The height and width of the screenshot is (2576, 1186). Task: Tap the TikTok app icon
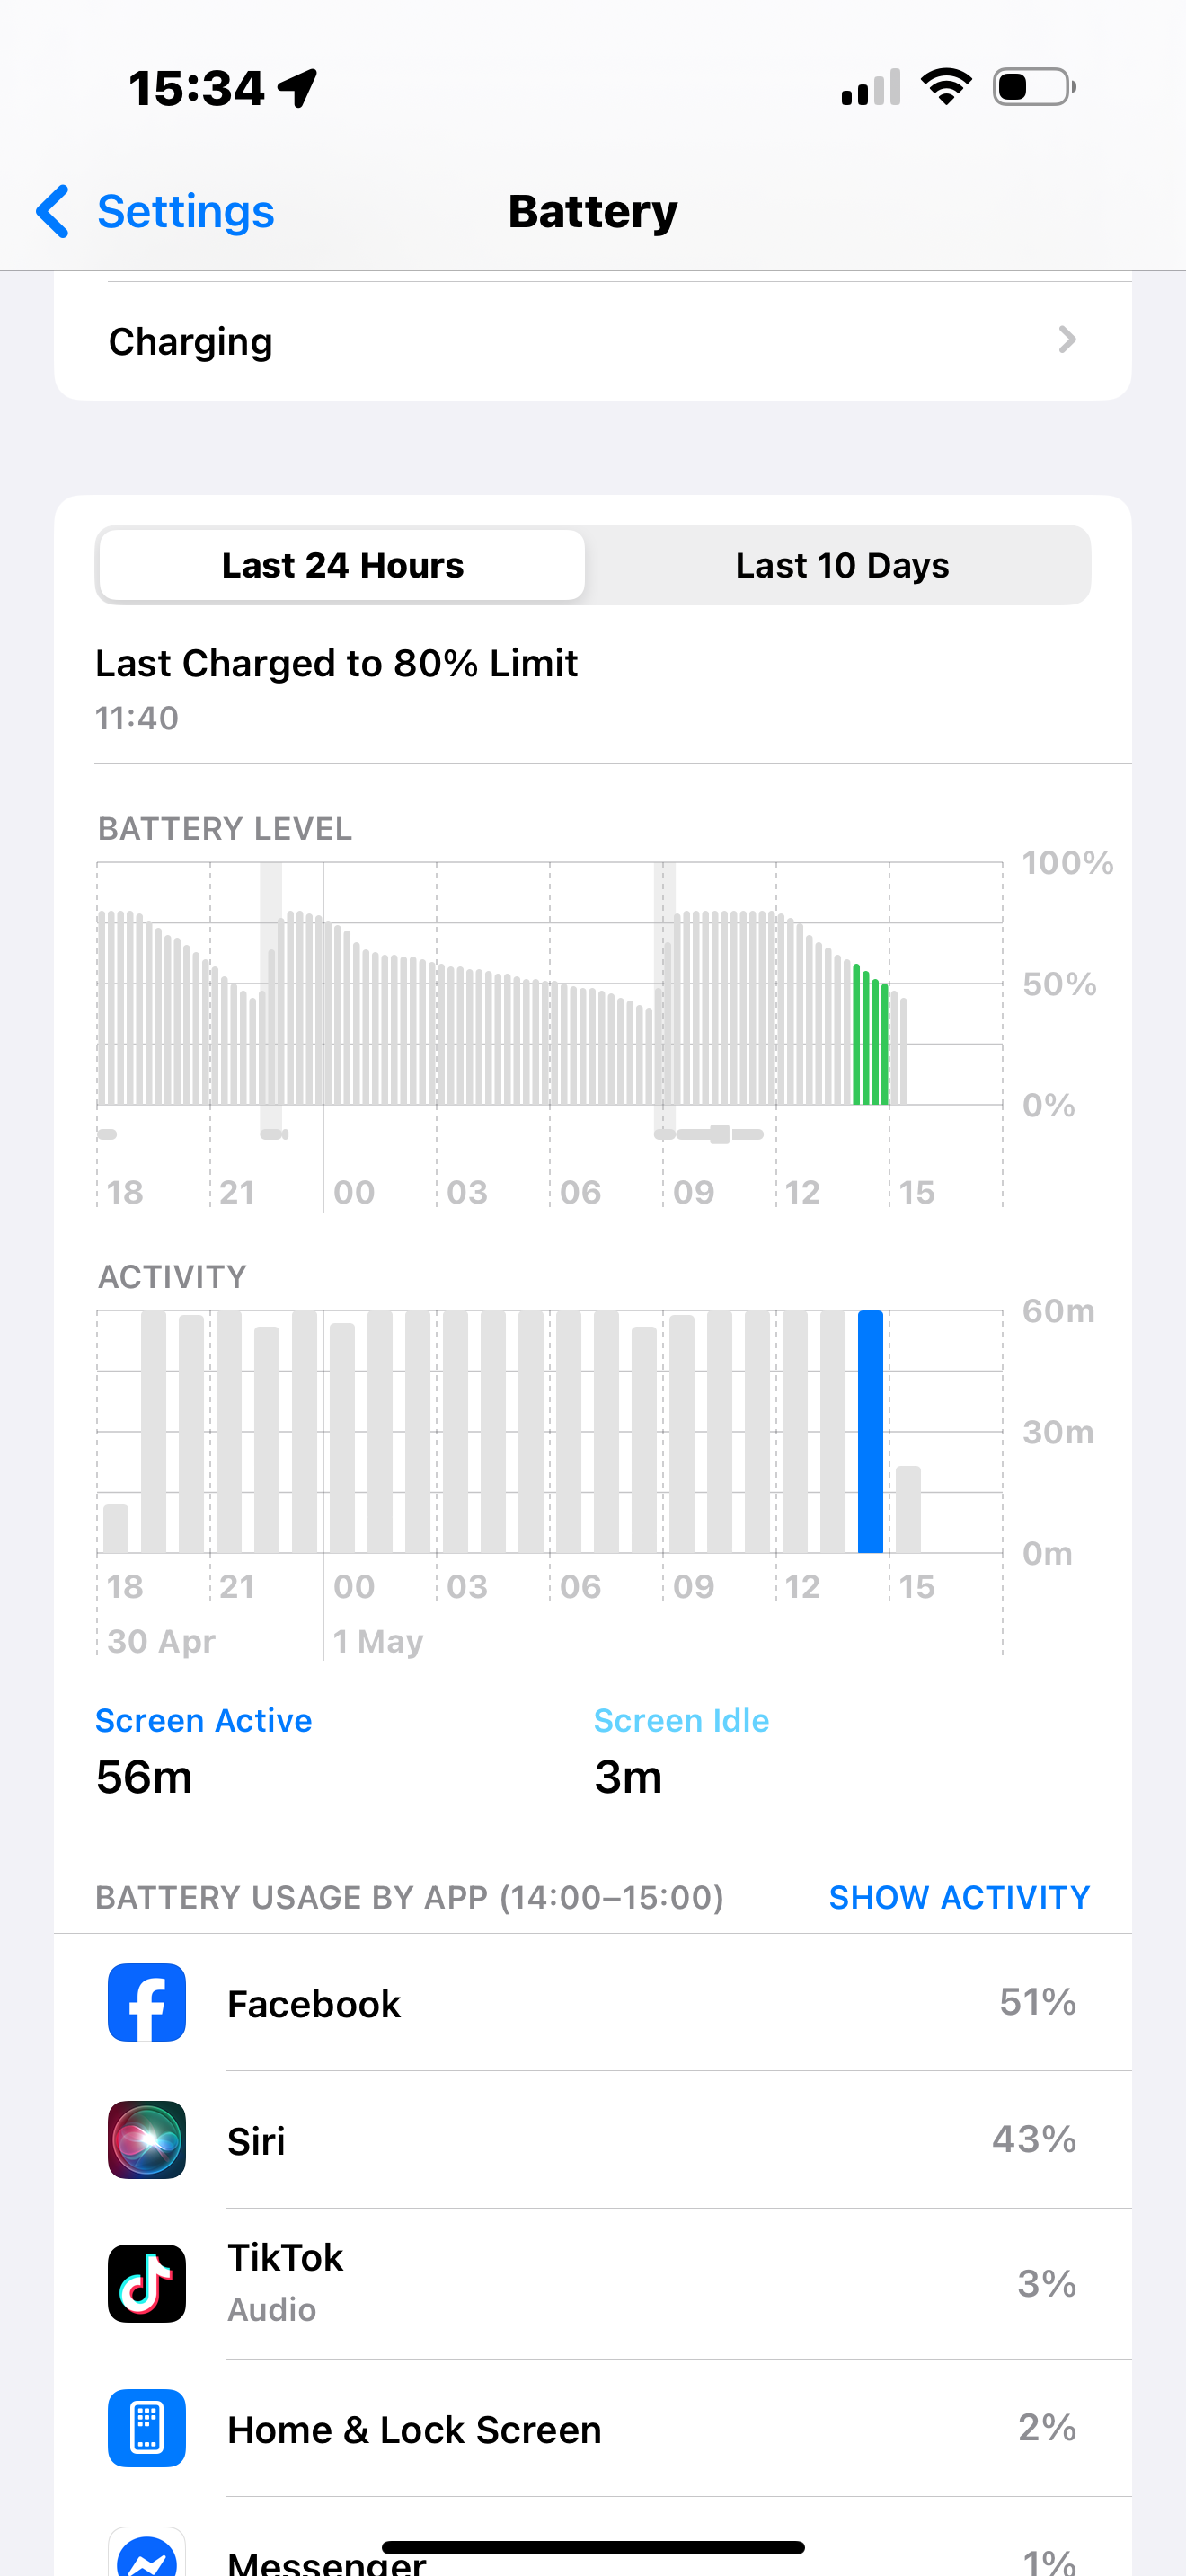click(147, 2283)
